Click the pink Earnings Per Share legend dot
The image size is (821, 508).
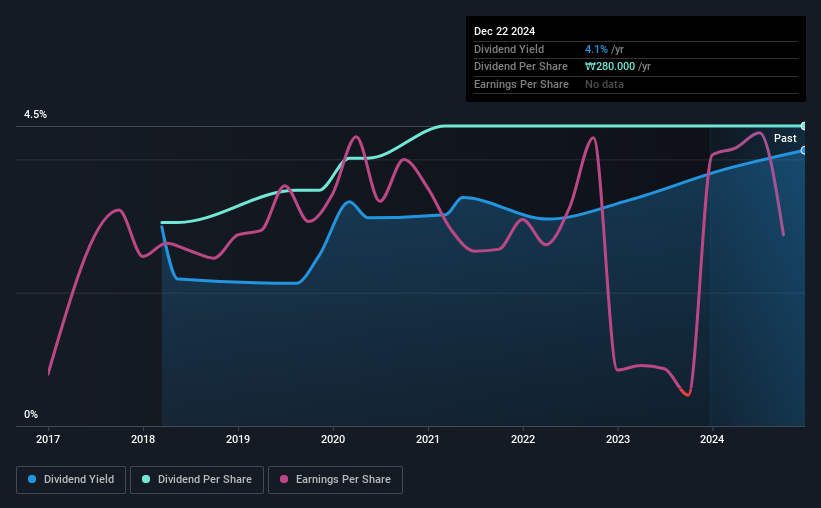284,479
